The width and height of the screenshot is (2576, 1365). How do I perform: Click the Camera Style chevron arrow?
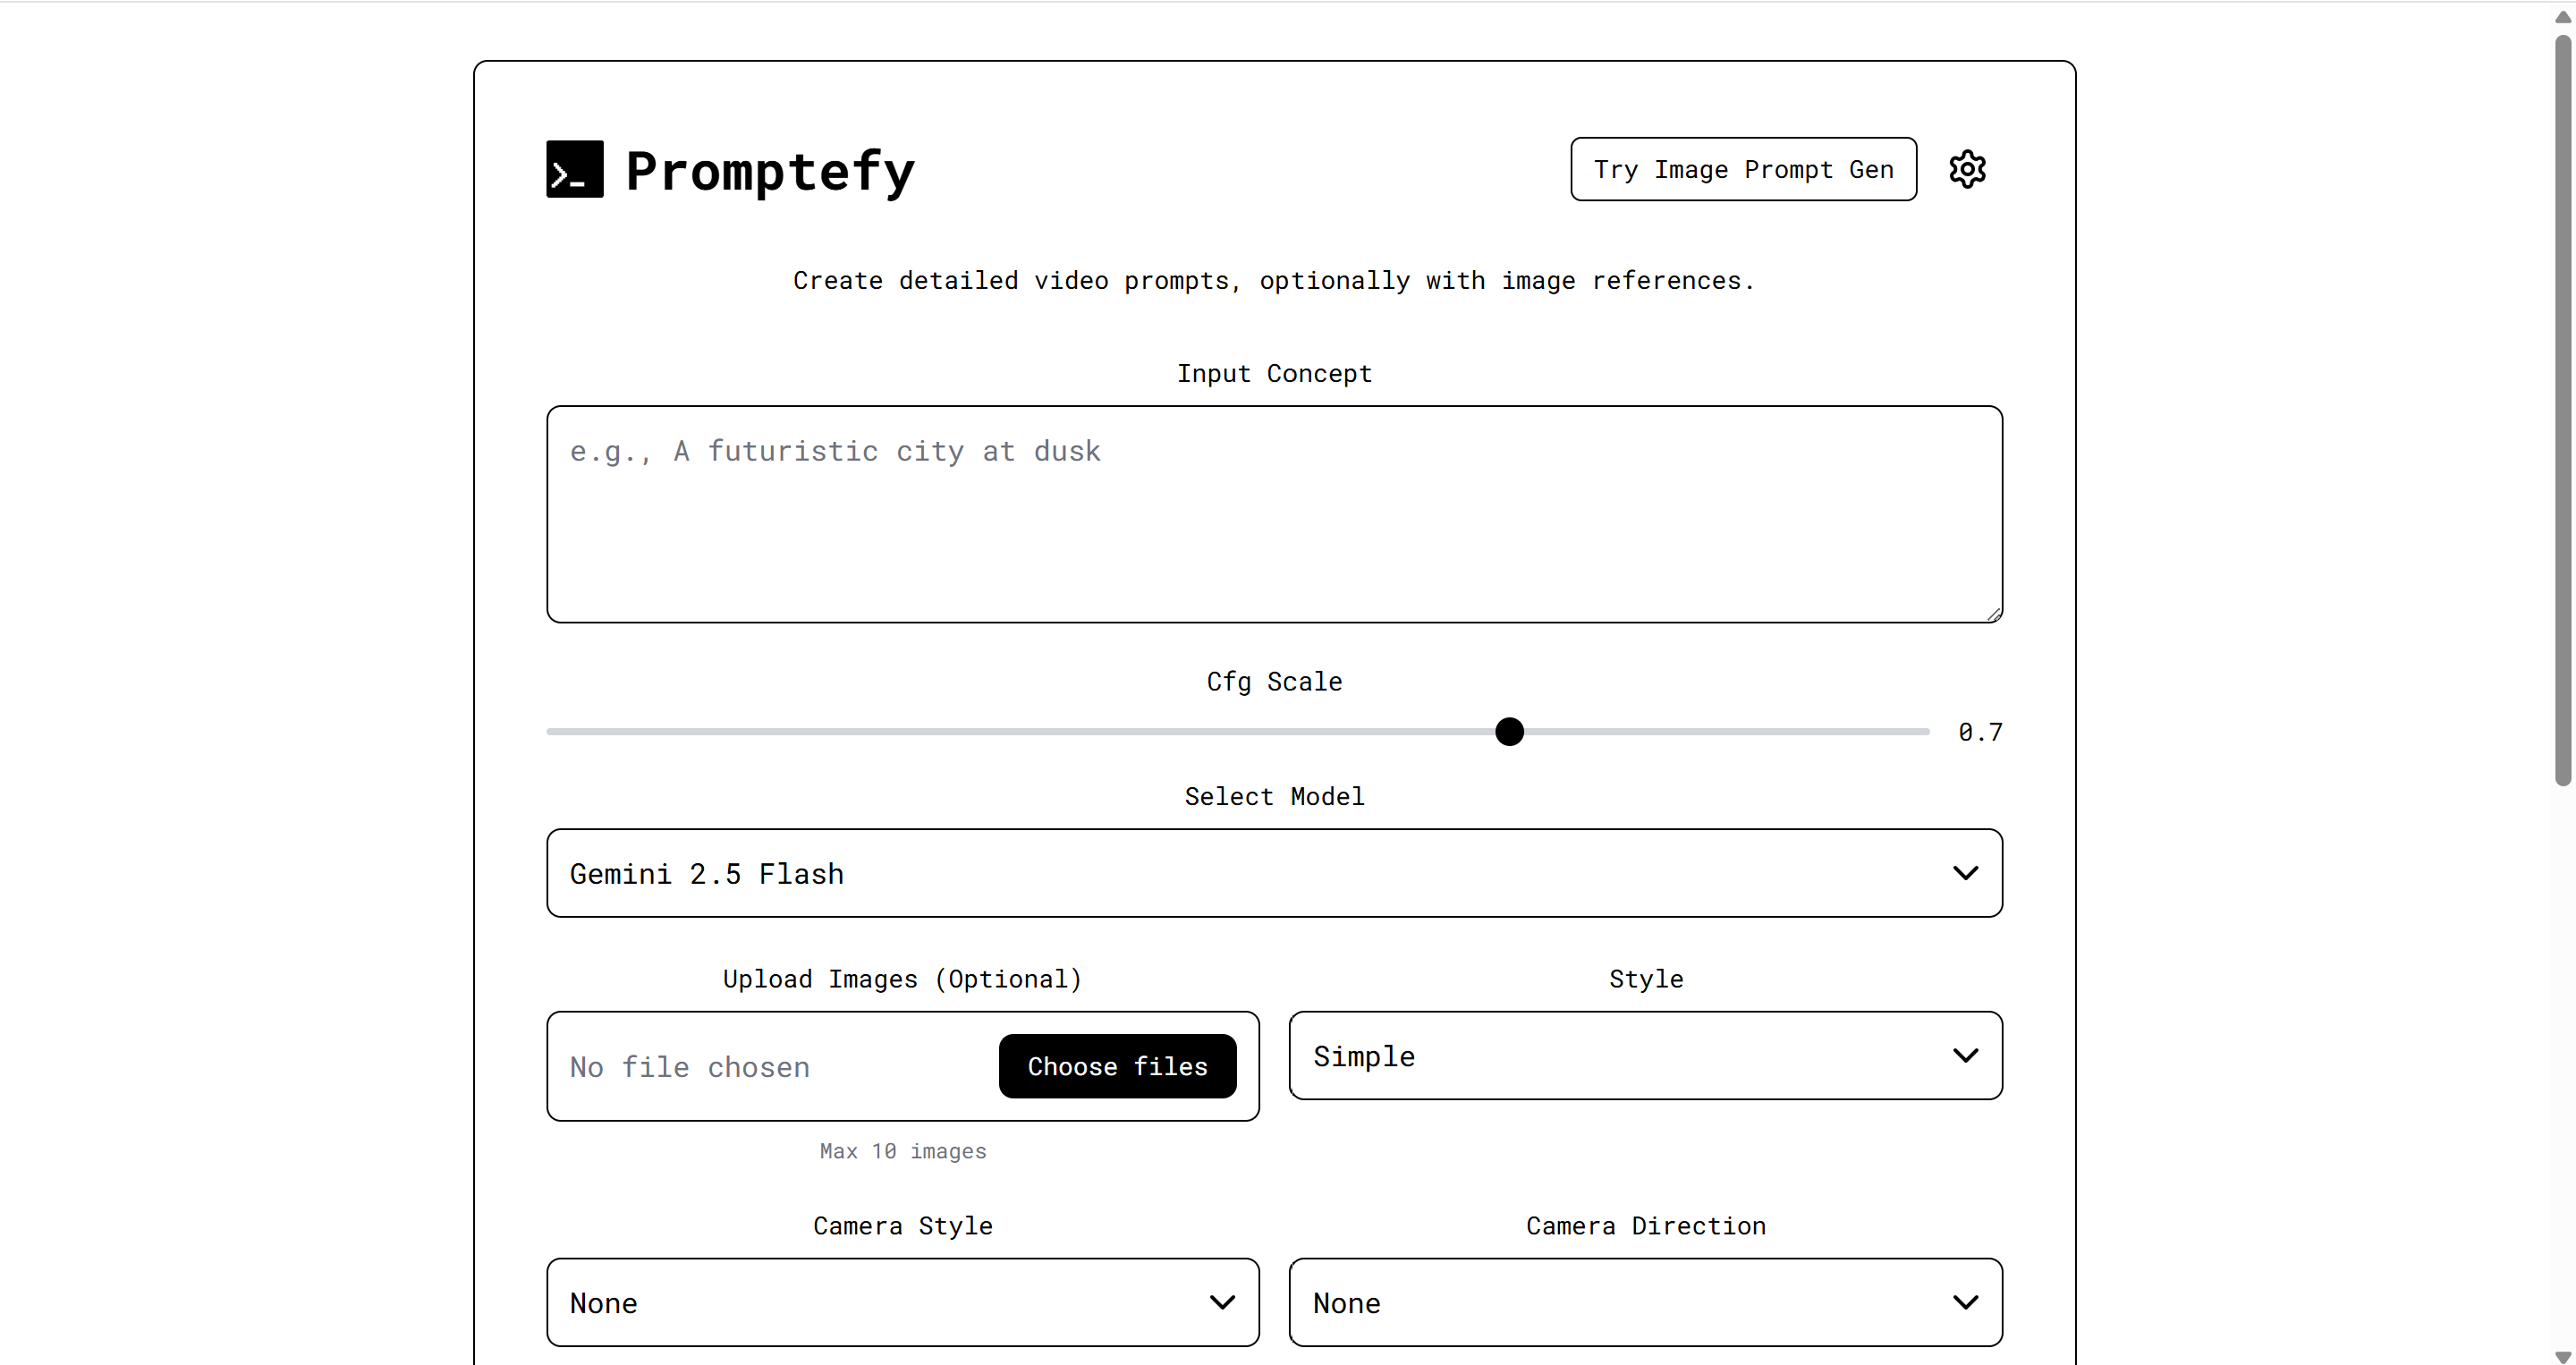click(1221, 1302)
